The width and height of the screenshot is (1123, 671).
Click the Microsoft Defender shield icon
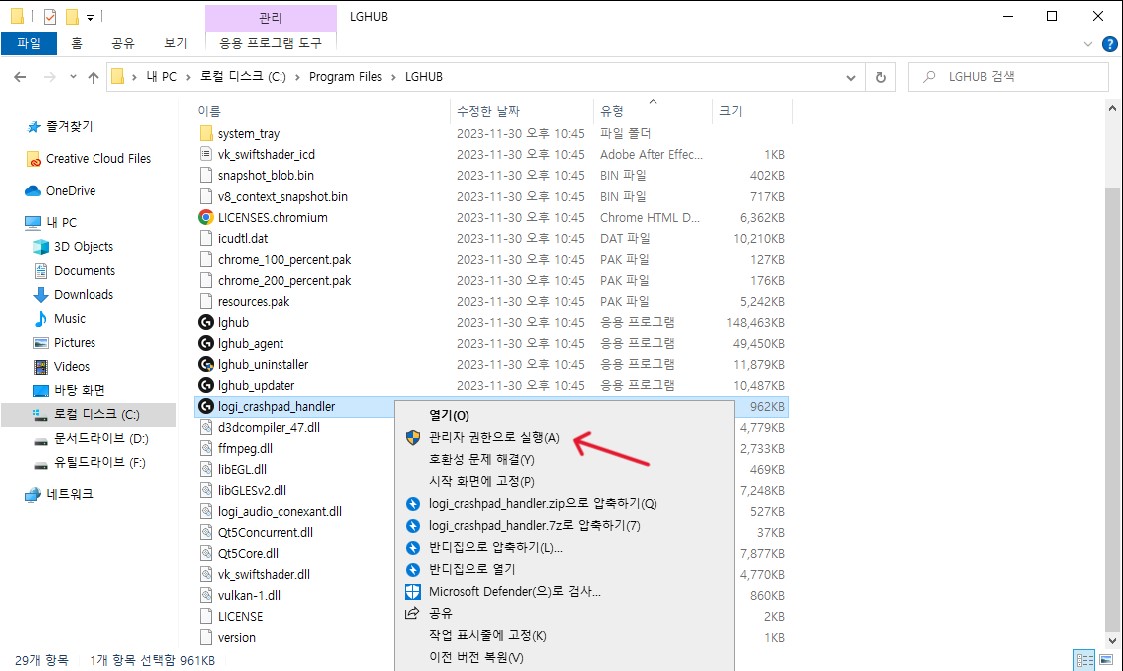[413, 592]
